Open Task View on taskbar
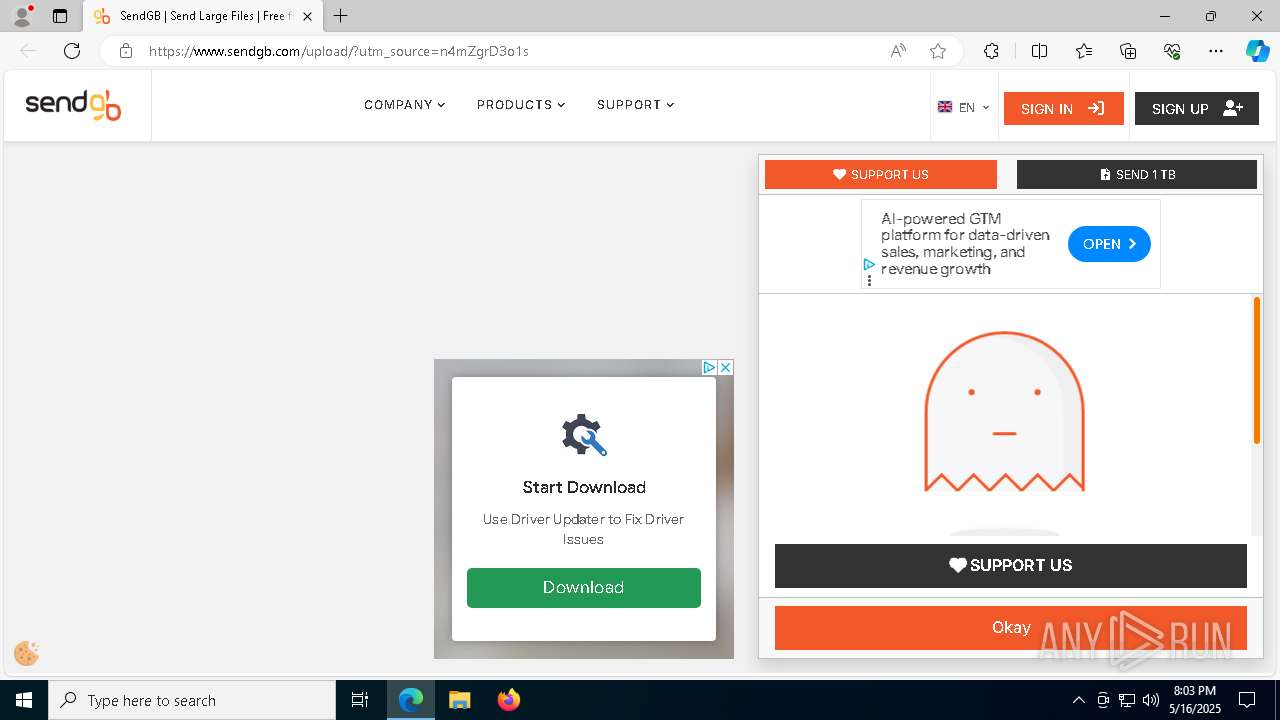 (x=360, y=700)
